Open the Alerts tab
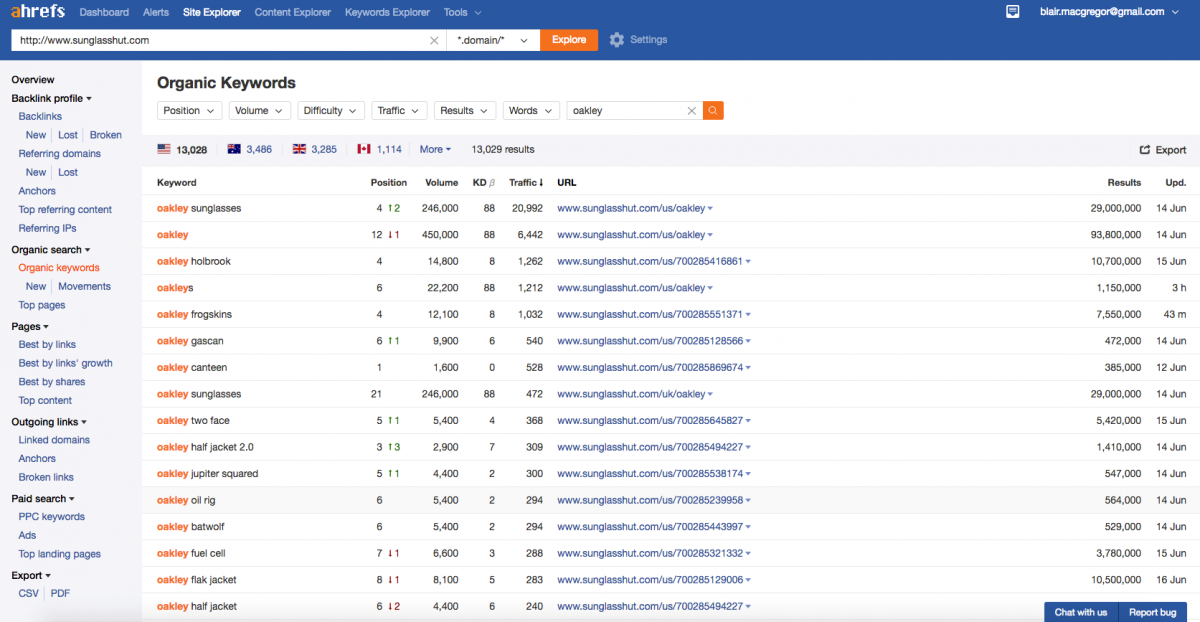The width and height of the screenshot is (1200, 622). coord(156,12)
